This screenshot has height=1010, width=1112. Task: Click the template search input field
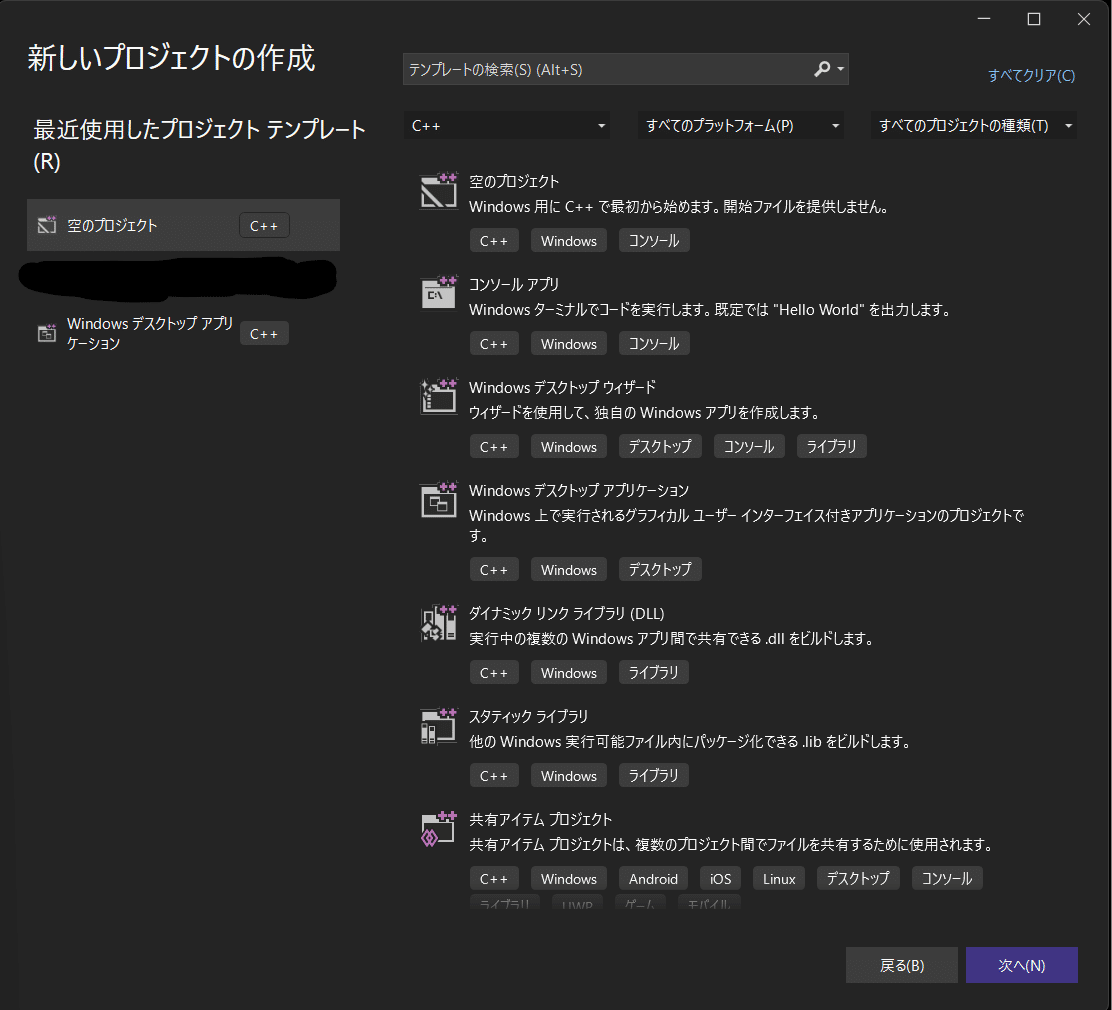click(x=600, y=69)
